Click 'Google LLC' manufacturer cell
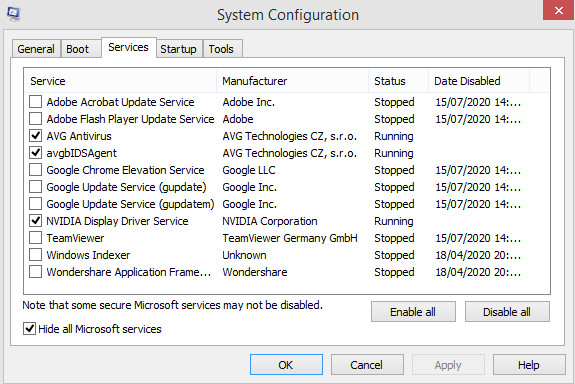This screenshot has height=384, width=575. pyautogui.click(x=249, y=170)
